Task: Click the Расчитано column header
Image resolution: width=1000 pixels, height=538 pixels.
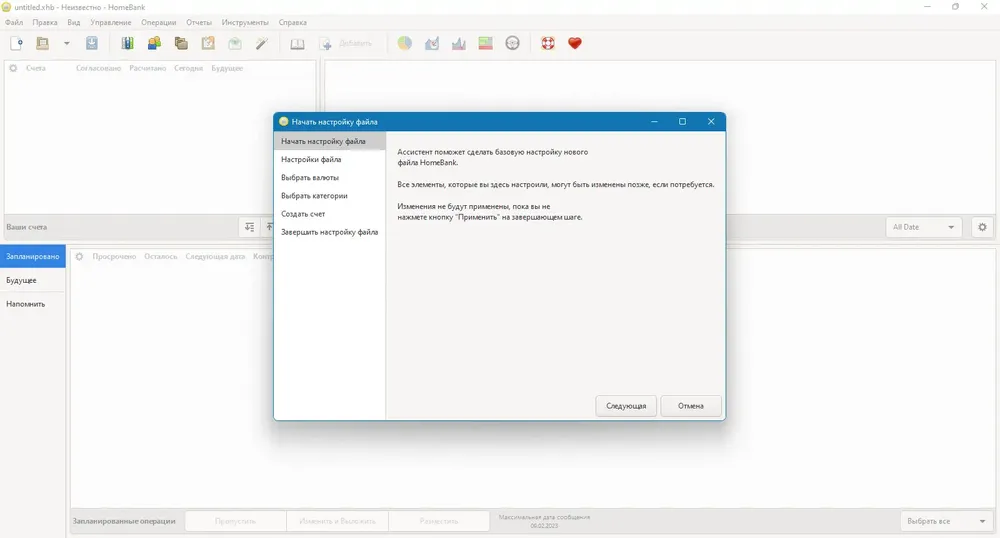Action: tap(147, 68)
